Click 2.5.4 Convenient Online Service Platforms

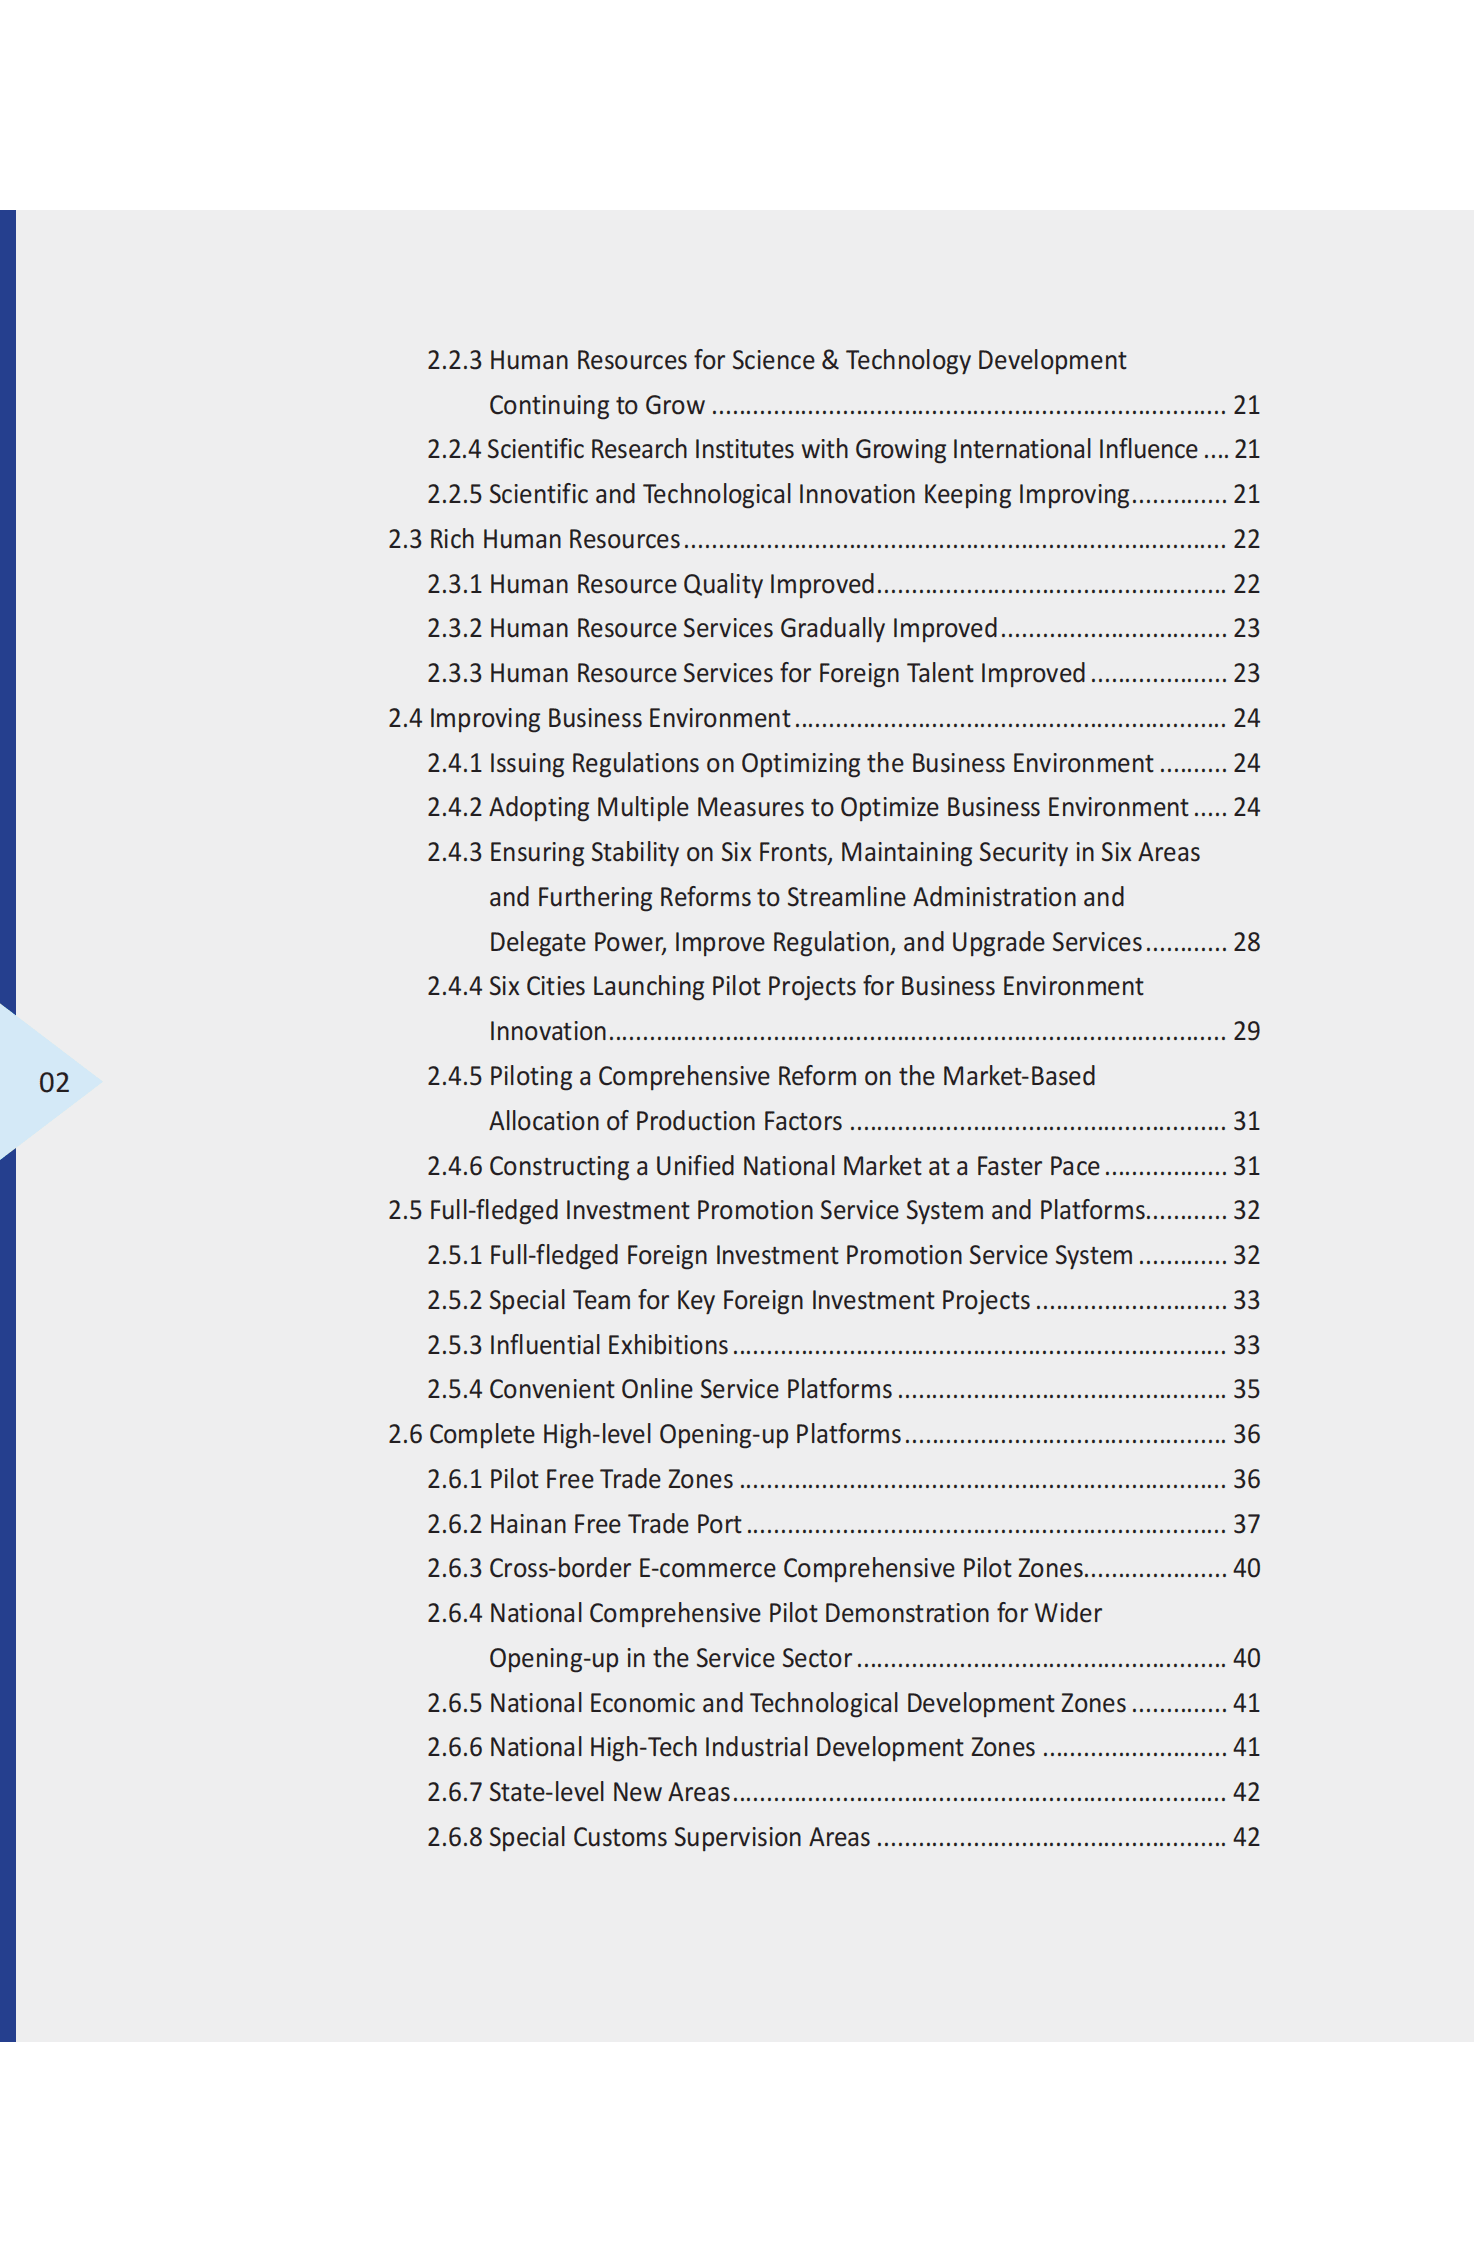coord(659,1389)
